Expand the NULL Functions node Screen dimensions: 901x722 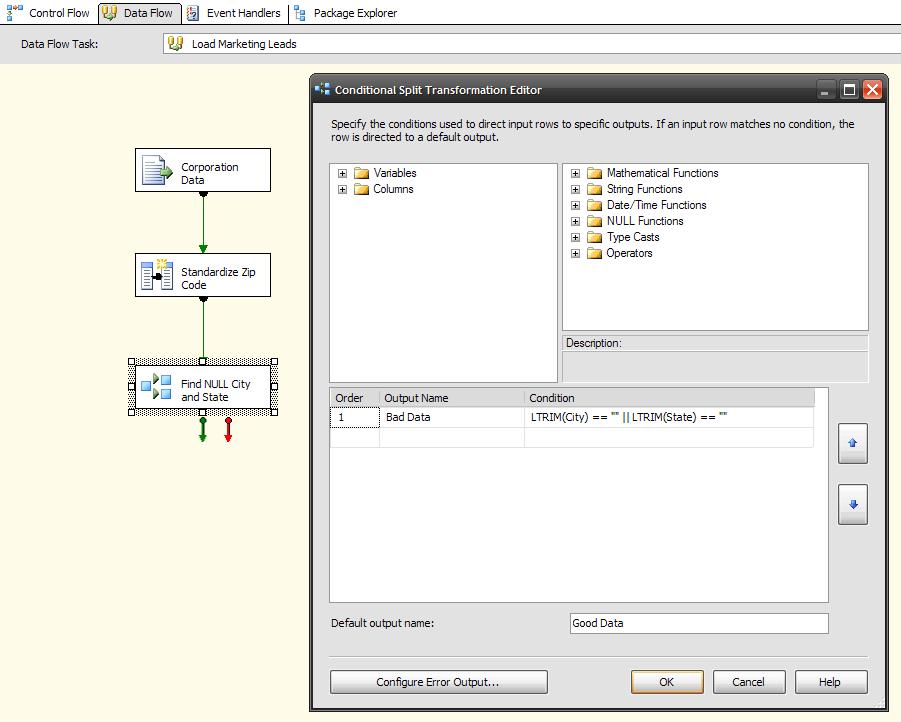(x=575, y=221)
